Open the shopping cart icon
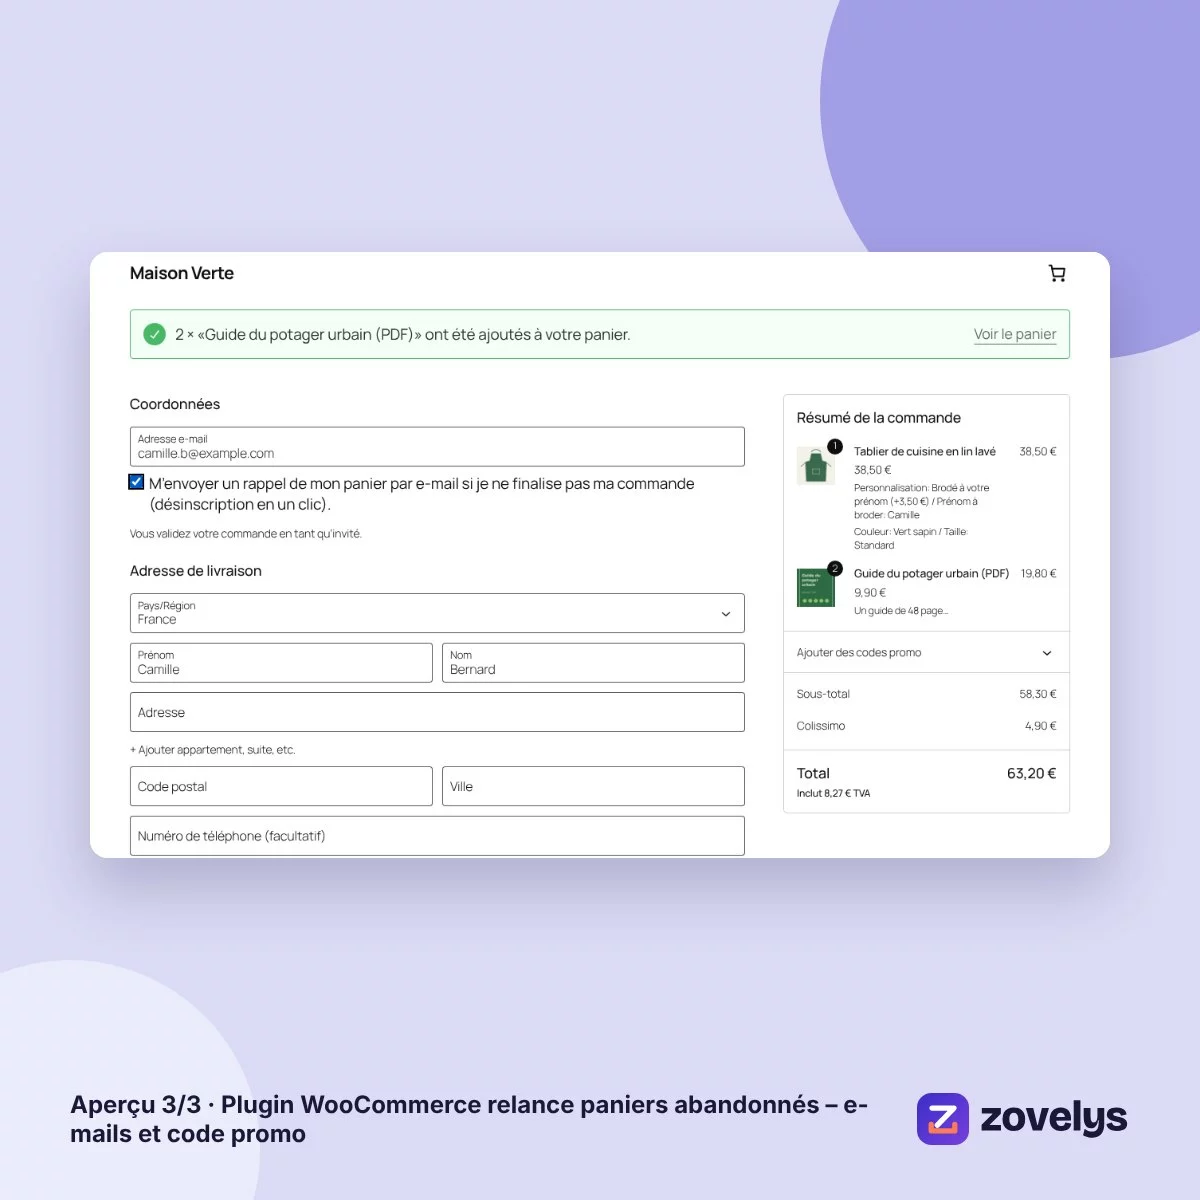The height and width of the screenshot is (1200, 1200). pos(1057,274)
